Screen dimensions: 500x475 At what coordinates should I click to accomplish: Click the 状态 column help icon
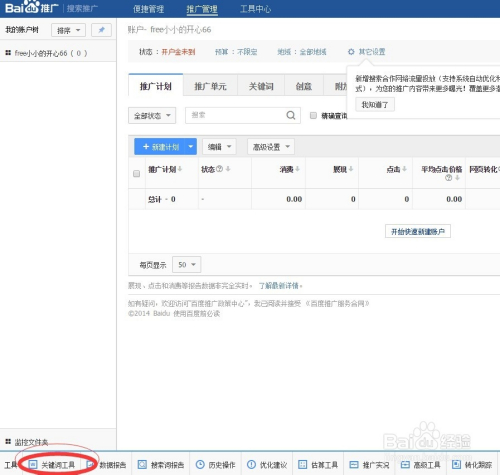[219, 169]
